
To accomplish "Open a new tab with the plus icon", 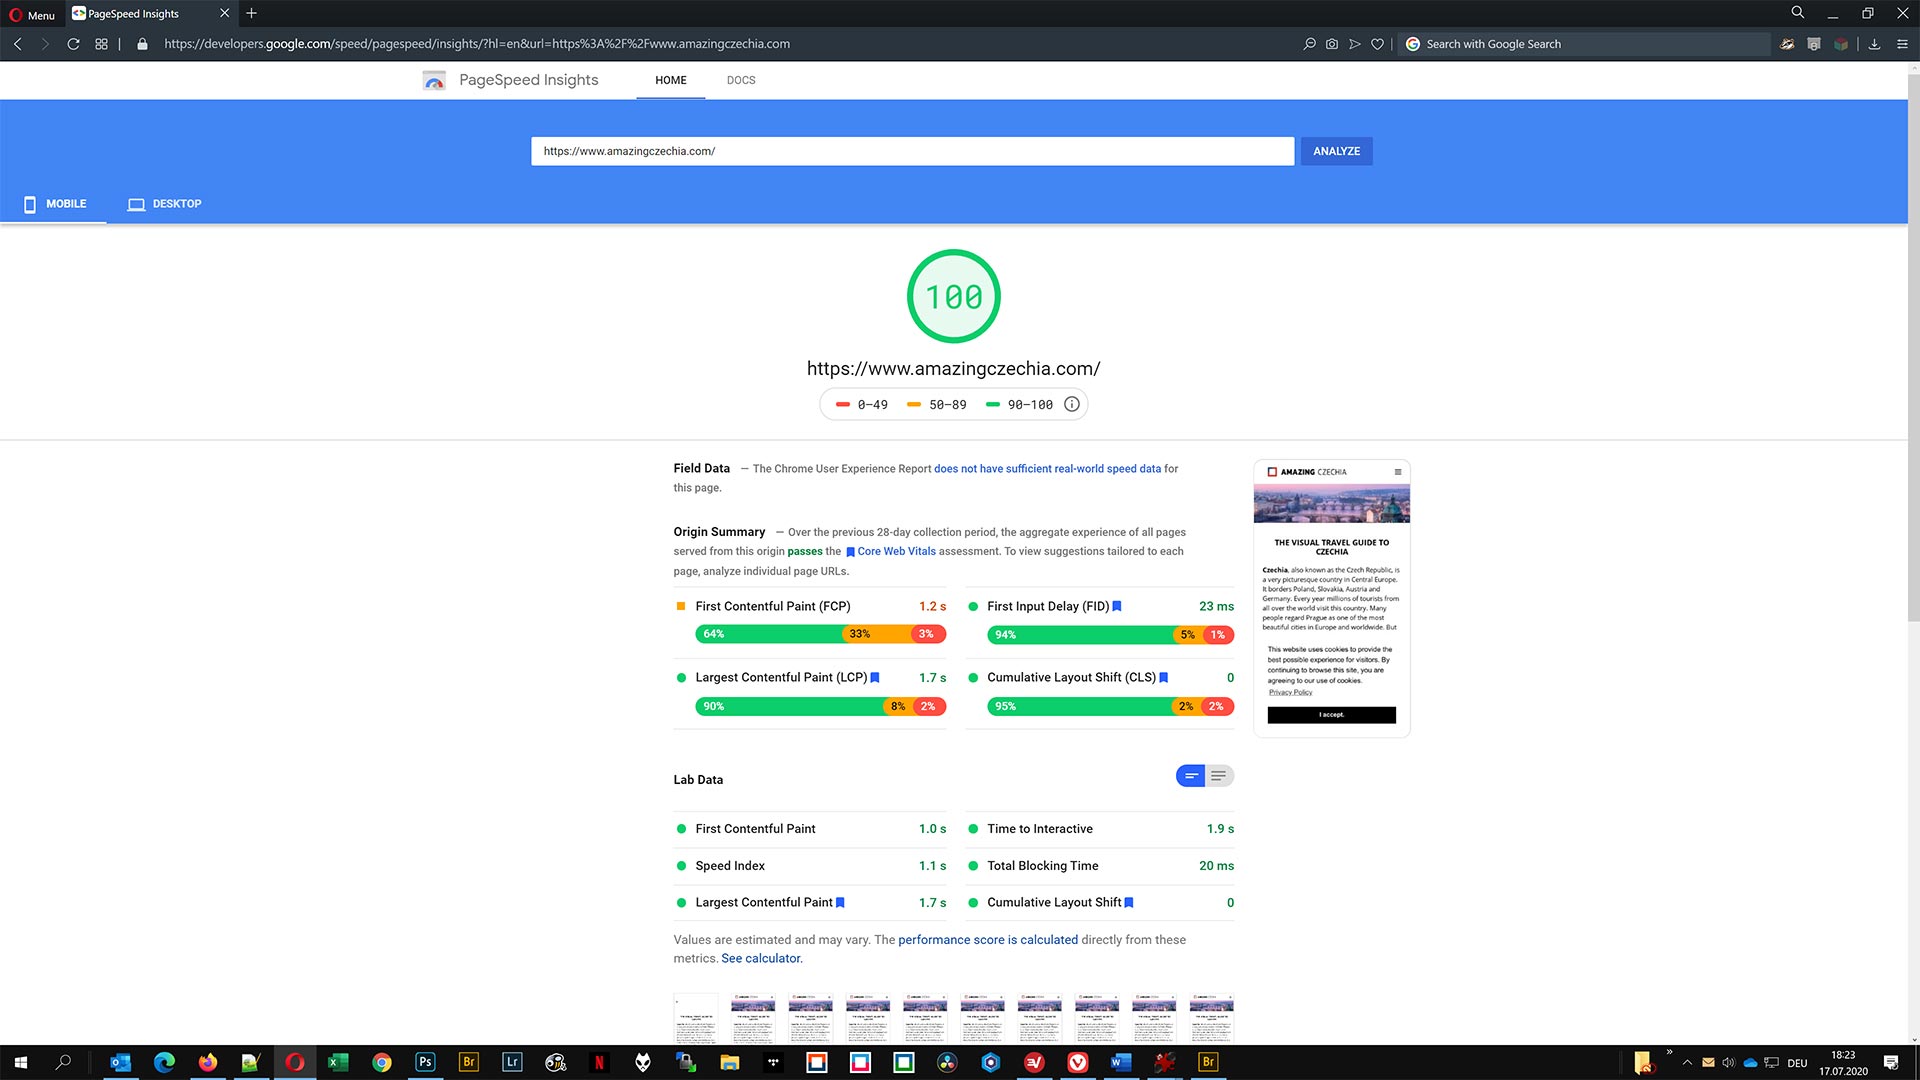I will 252,13.
